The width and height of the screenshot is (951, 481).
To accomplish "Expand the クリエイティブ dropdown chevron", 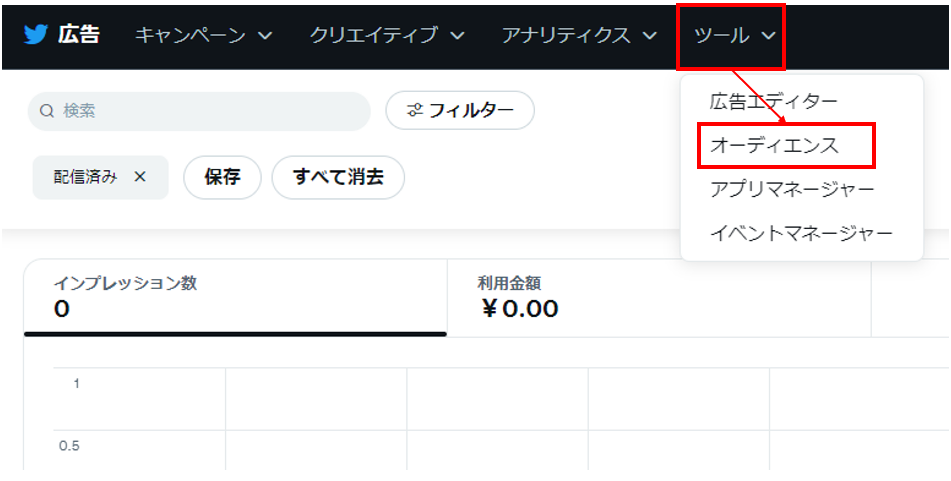I will [x=457, y=36].
